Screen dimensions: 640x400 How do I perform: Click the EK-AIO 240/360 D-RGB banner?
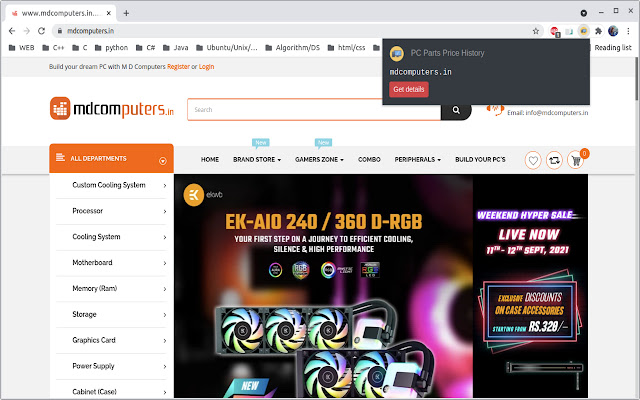tap(323, 286)
